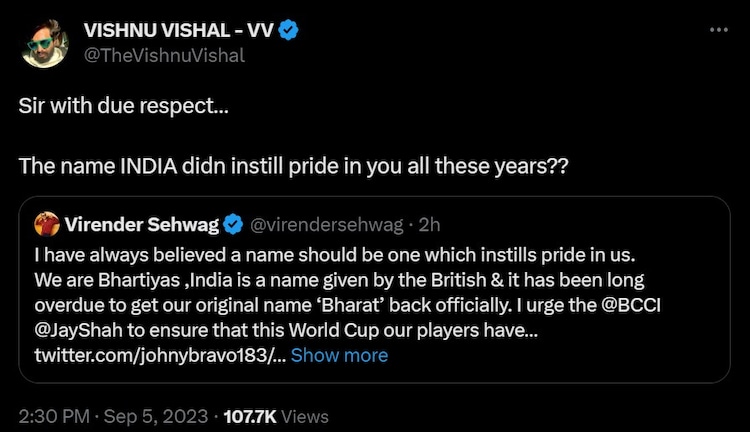Select the "Sir with due respect..." text
The image size is (750, 432).
tap(123, 104)
